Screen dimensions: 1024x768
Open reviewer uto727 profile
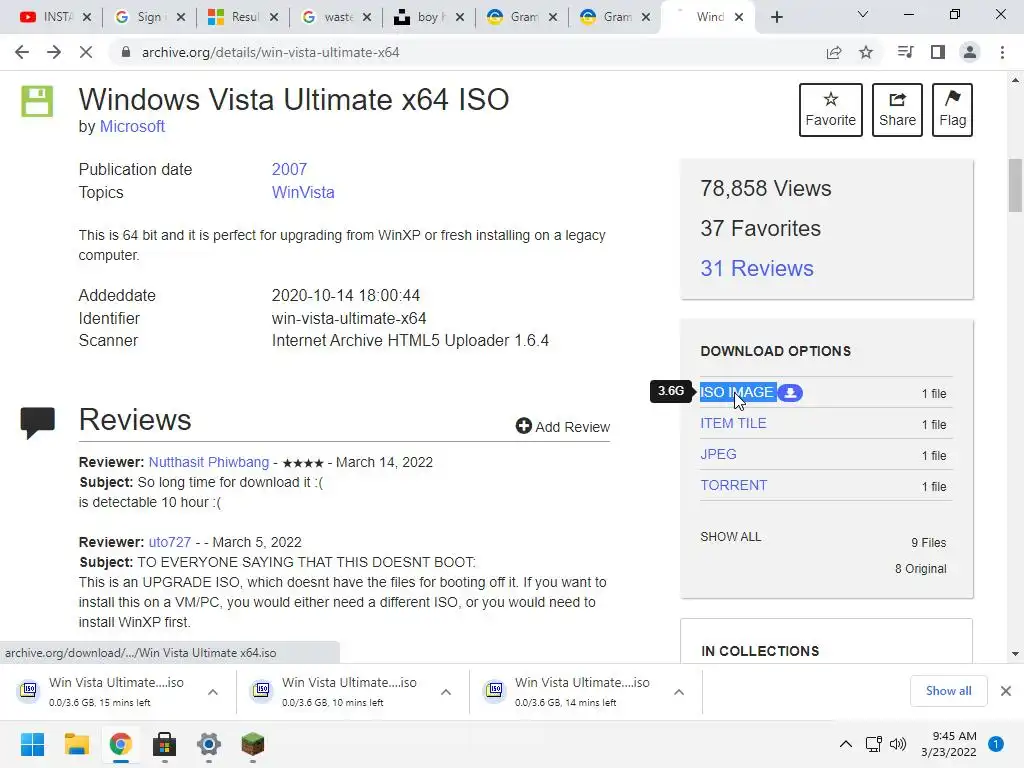coord(170,542)
